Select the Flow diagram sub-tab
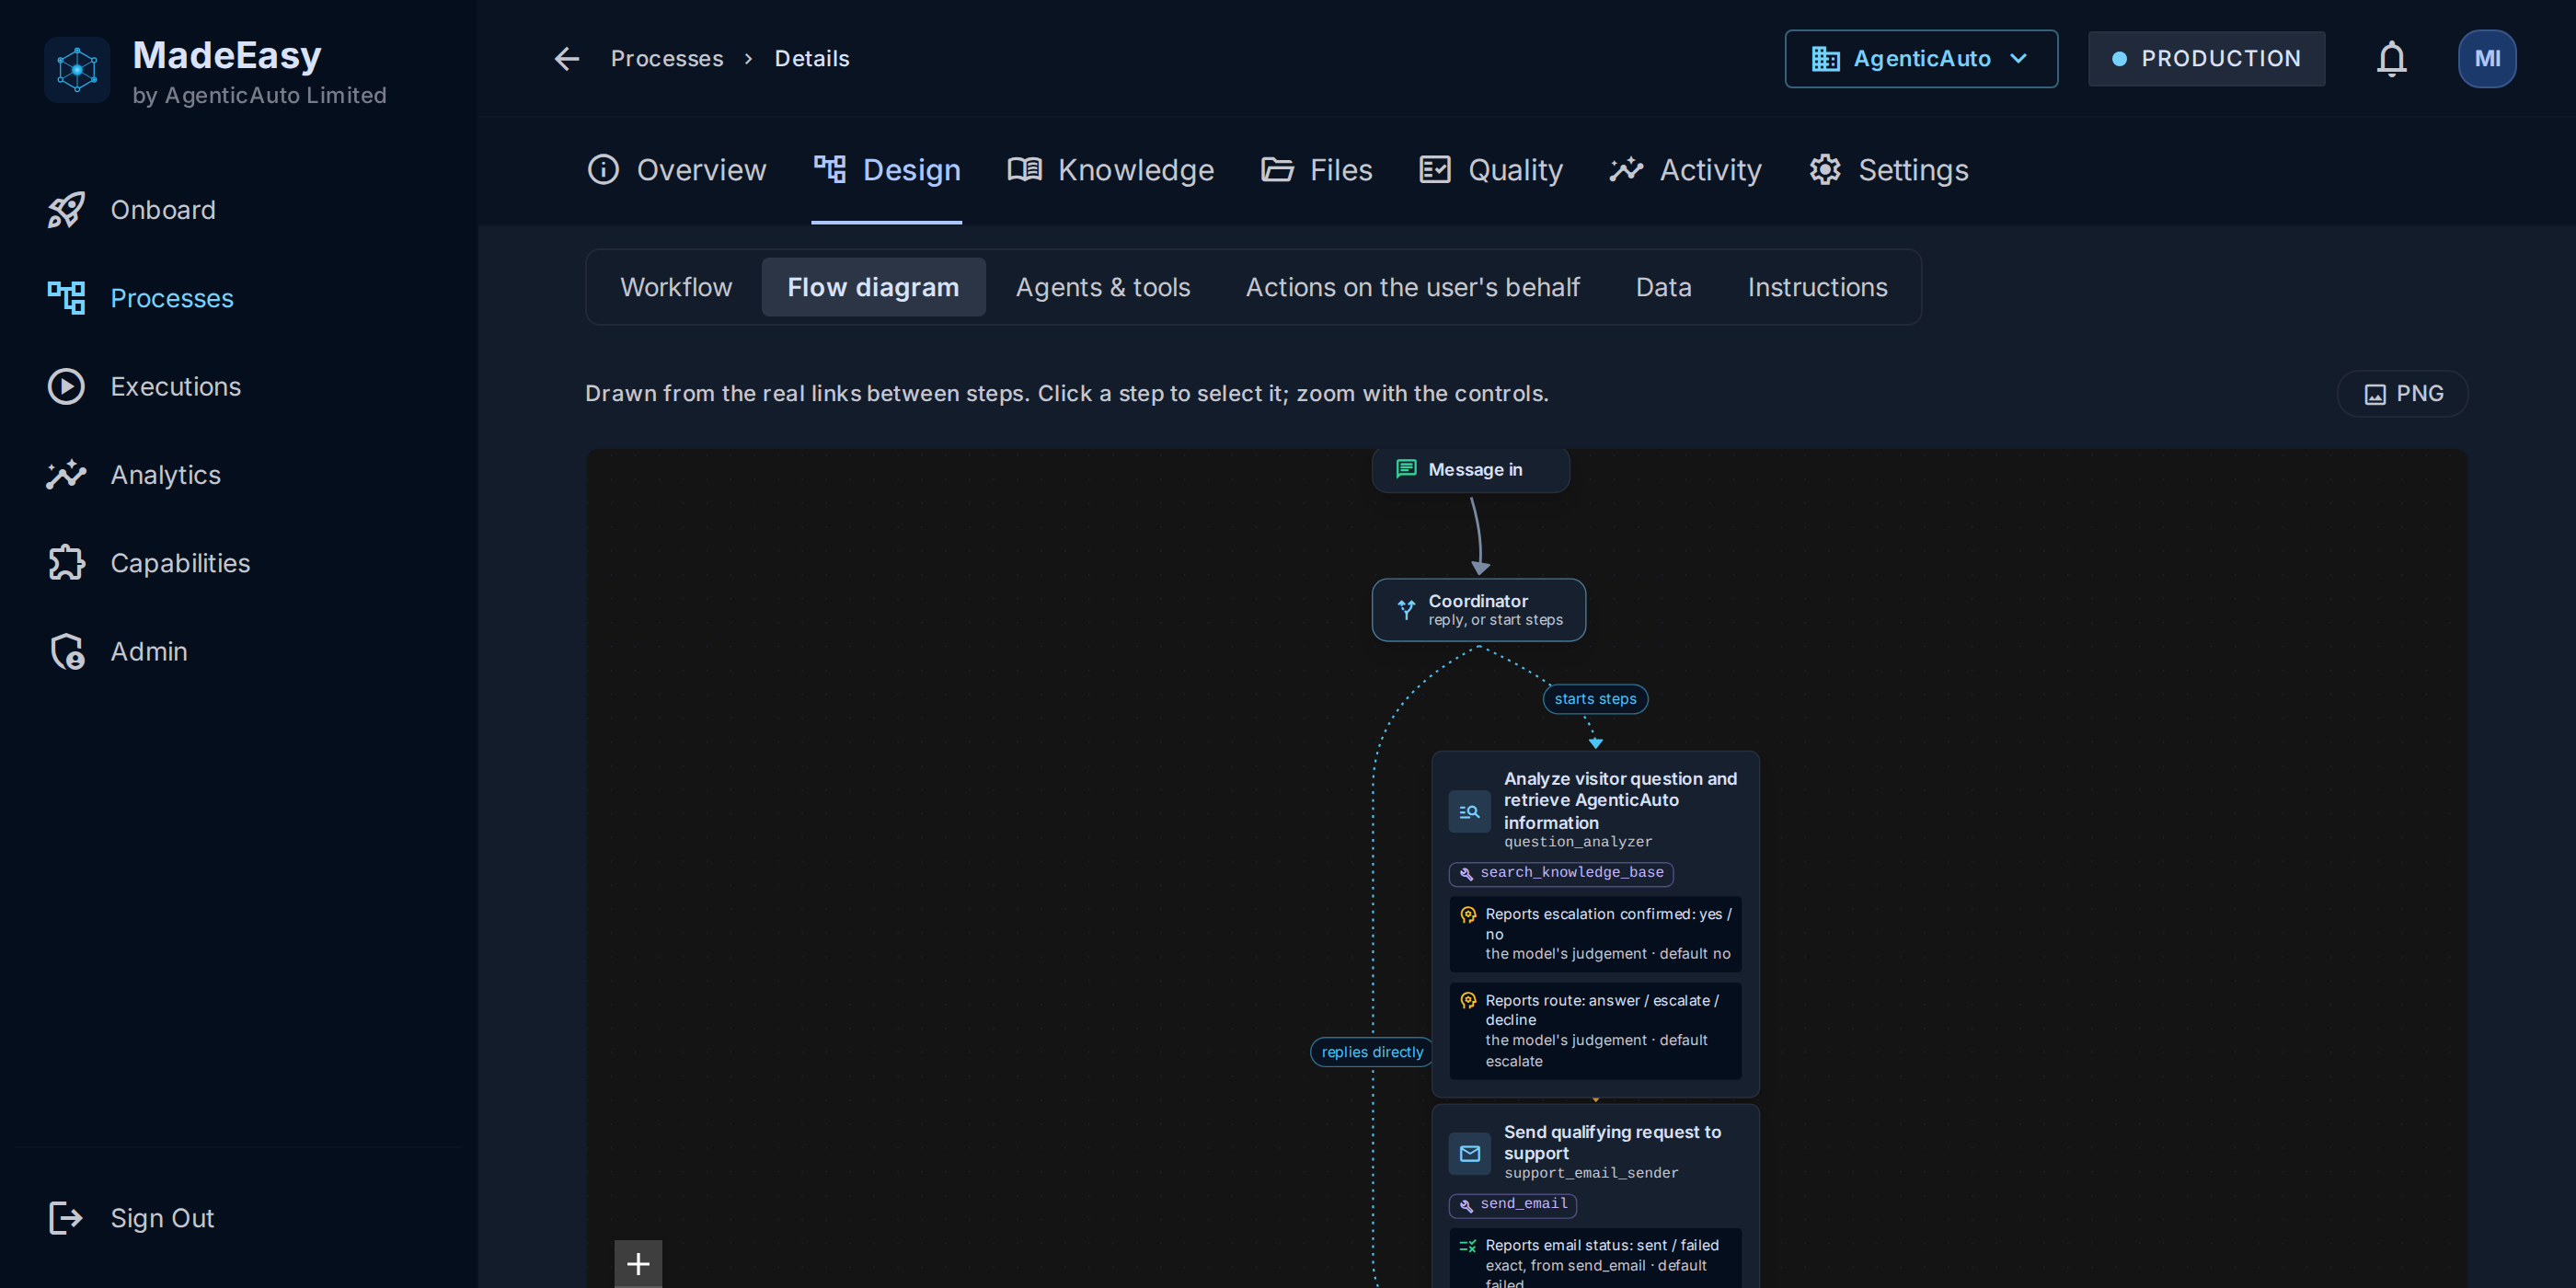 click(873, 288)
